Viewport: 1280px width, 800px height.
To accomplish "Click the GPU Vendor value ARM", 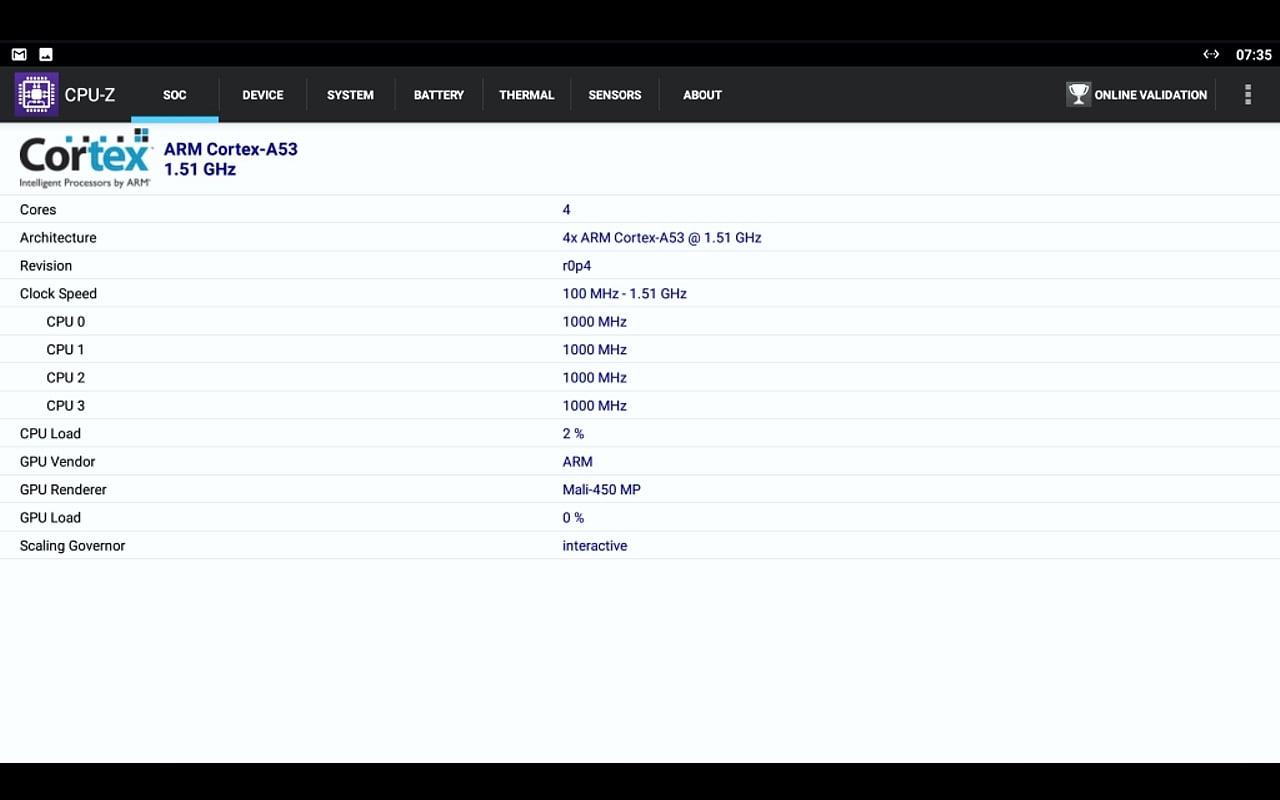I will pyautogui.click(x=578, y=462).
